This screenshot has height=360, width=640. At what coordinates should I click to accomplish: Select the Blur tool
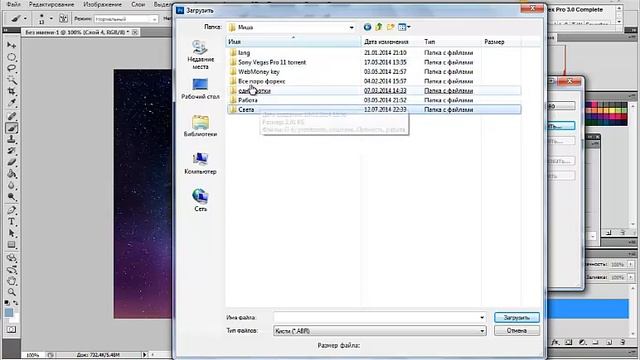click(11, 186)
